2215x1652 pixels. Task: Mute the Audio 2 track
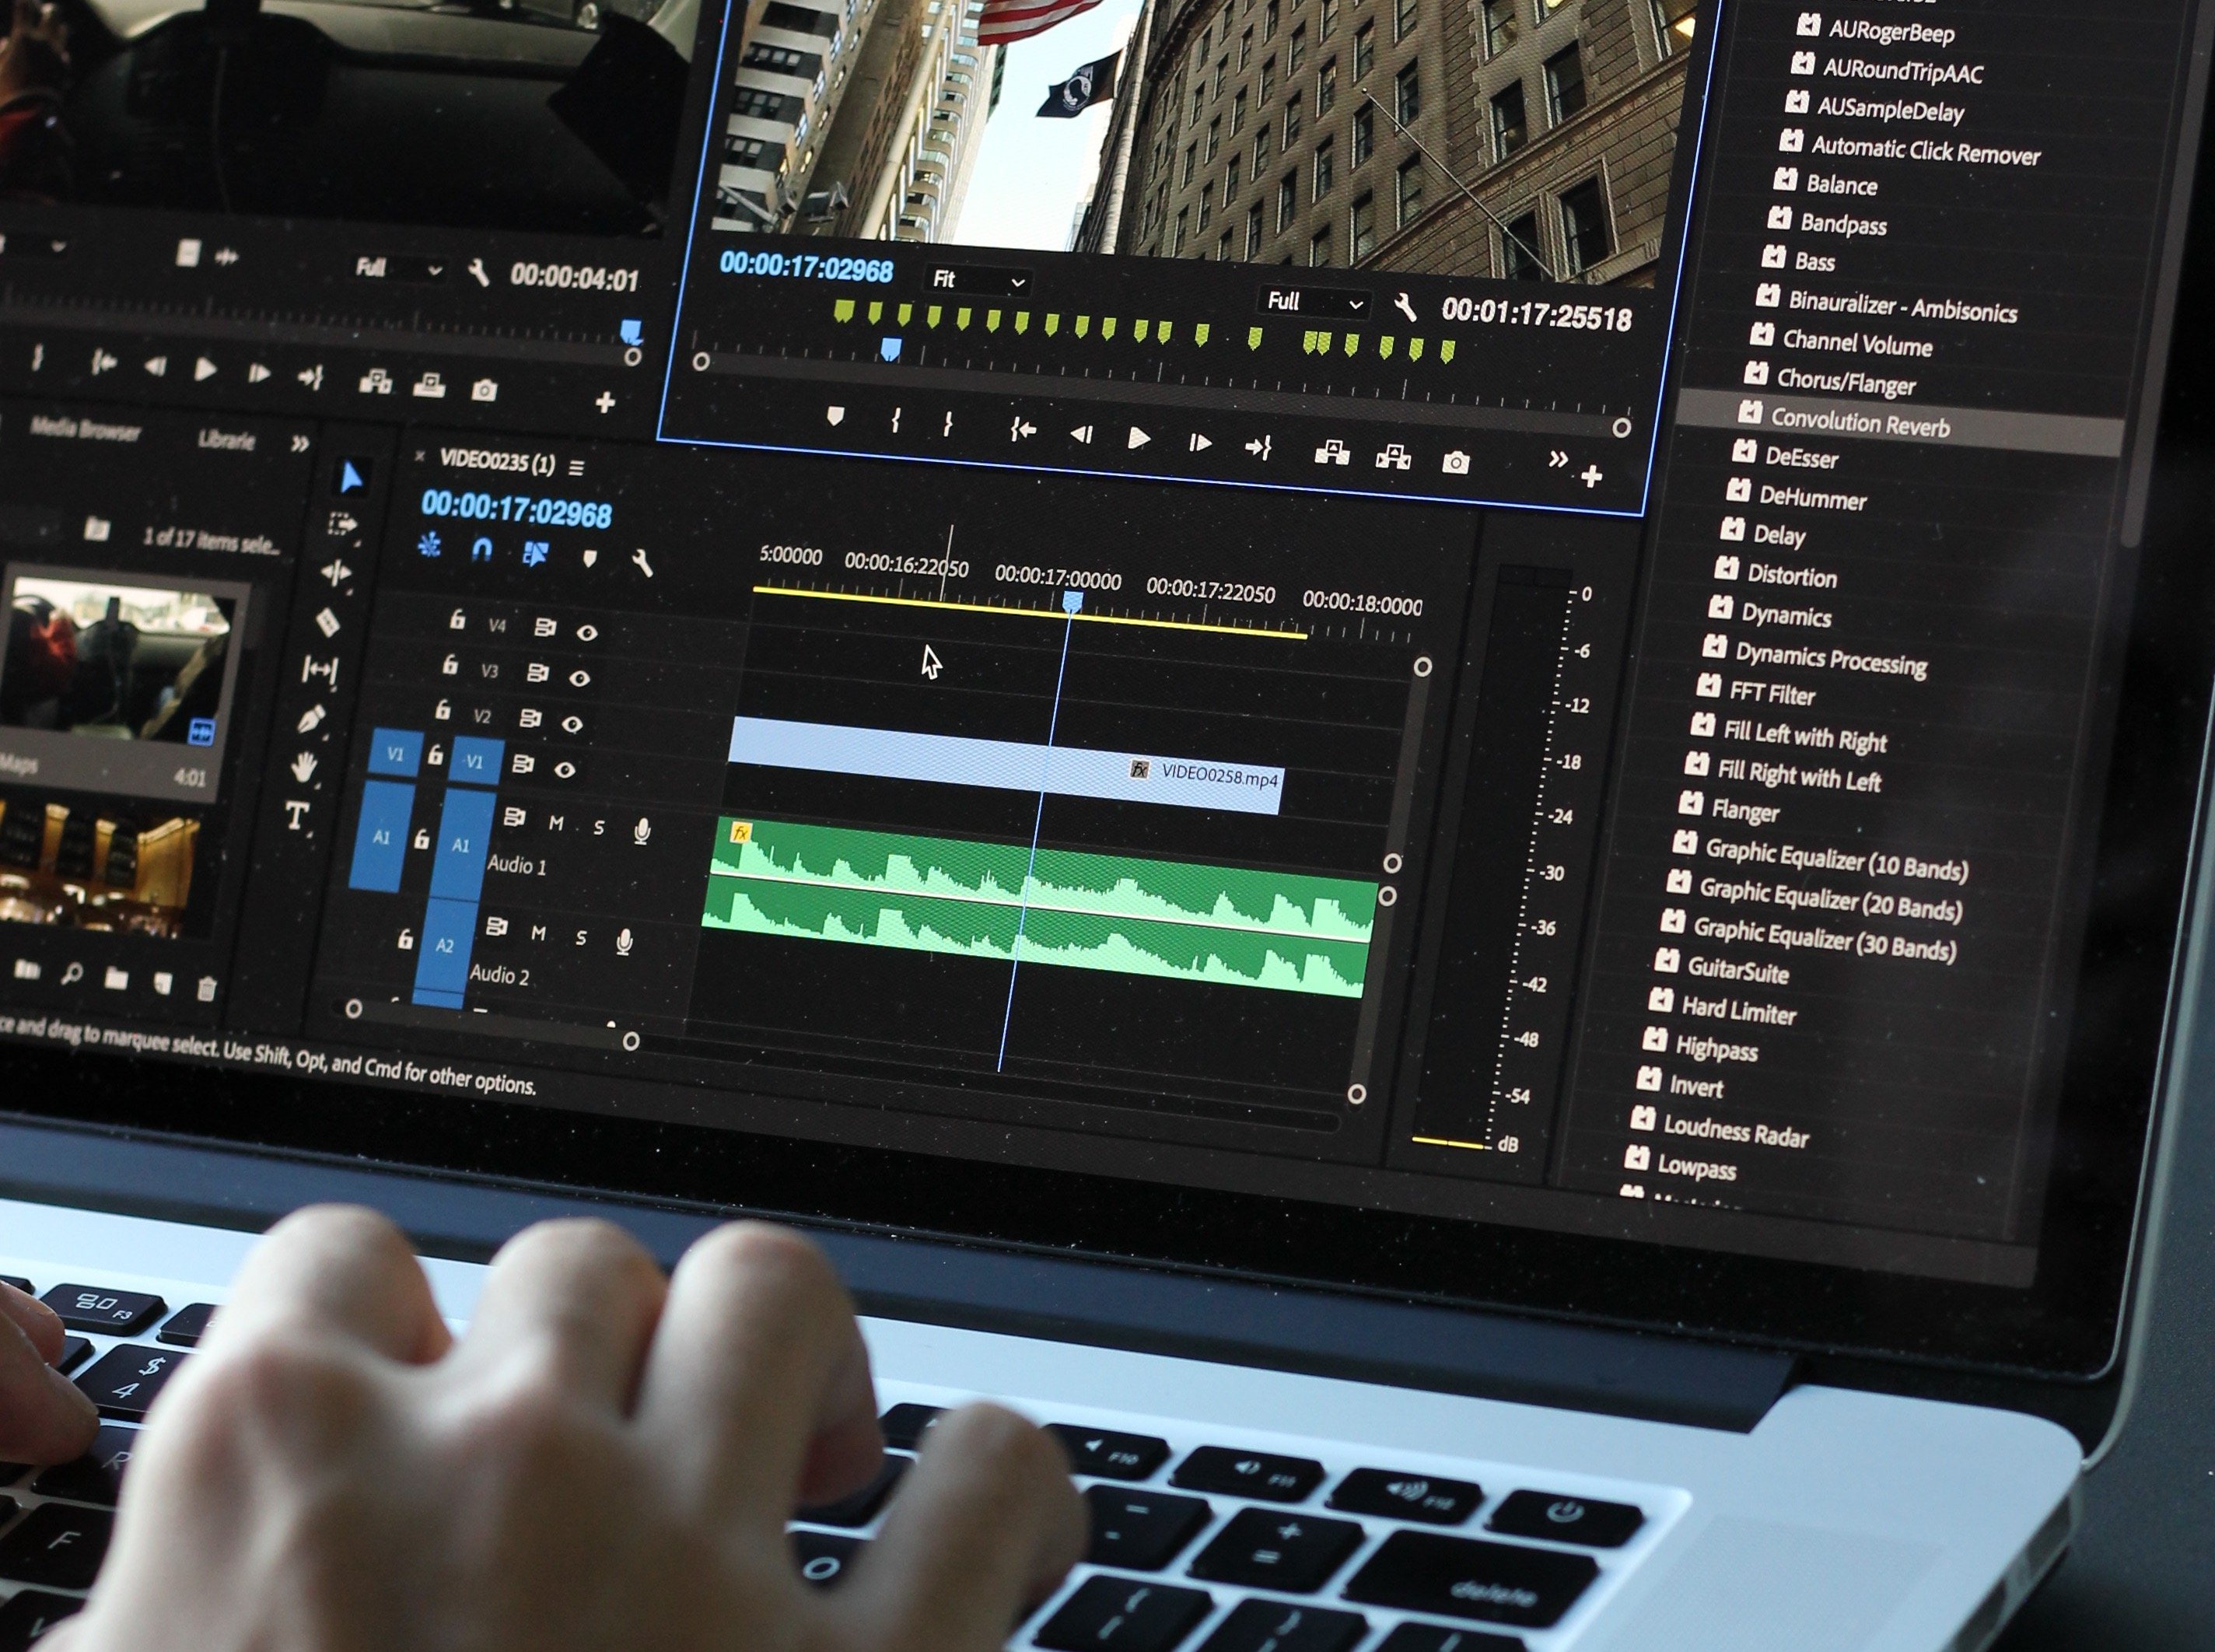tap(538, 933)
